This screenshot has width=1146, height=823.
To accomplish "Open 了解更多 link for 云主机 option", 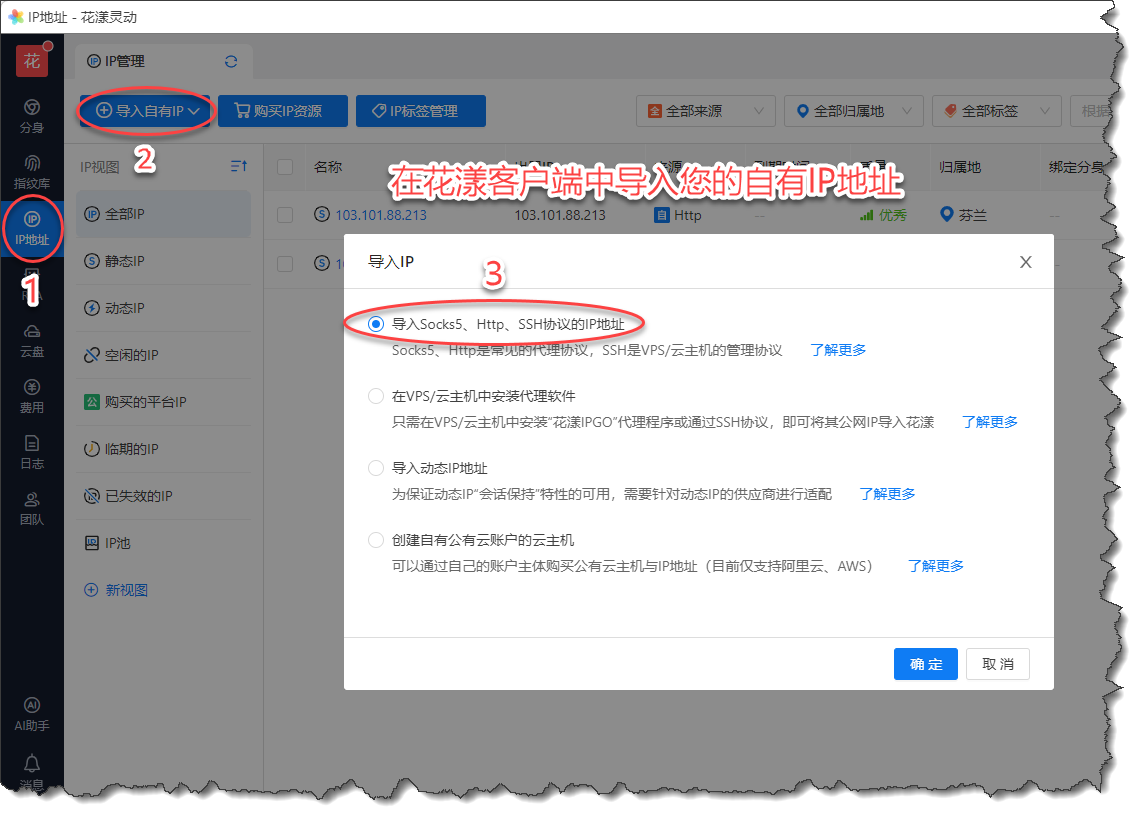I will click(x=936, y=566).
